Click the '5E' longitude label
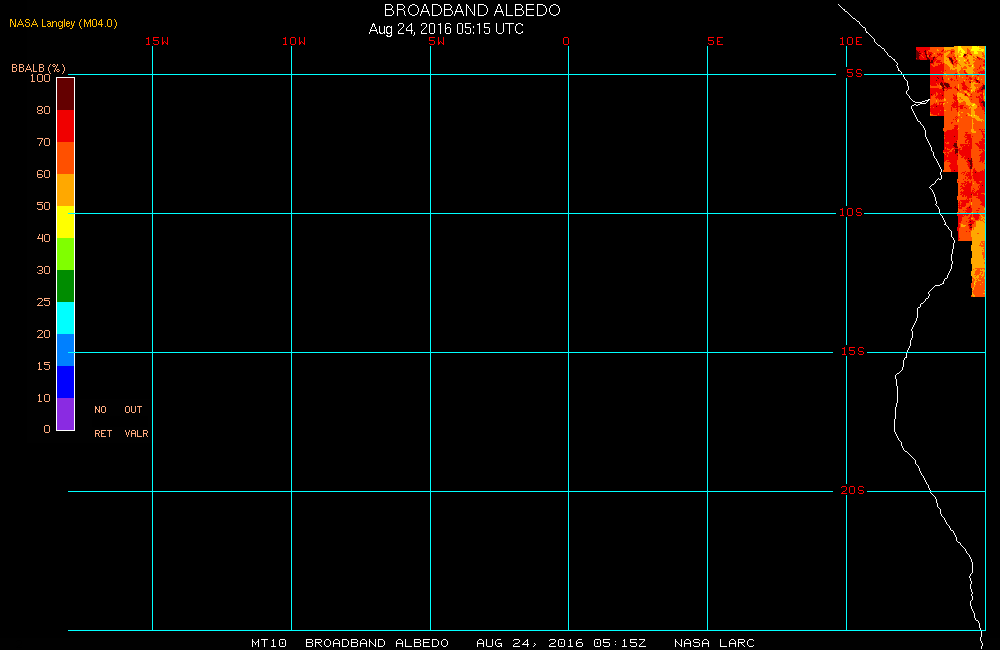The image size is (1000, 650). click(x=715, y=41)
